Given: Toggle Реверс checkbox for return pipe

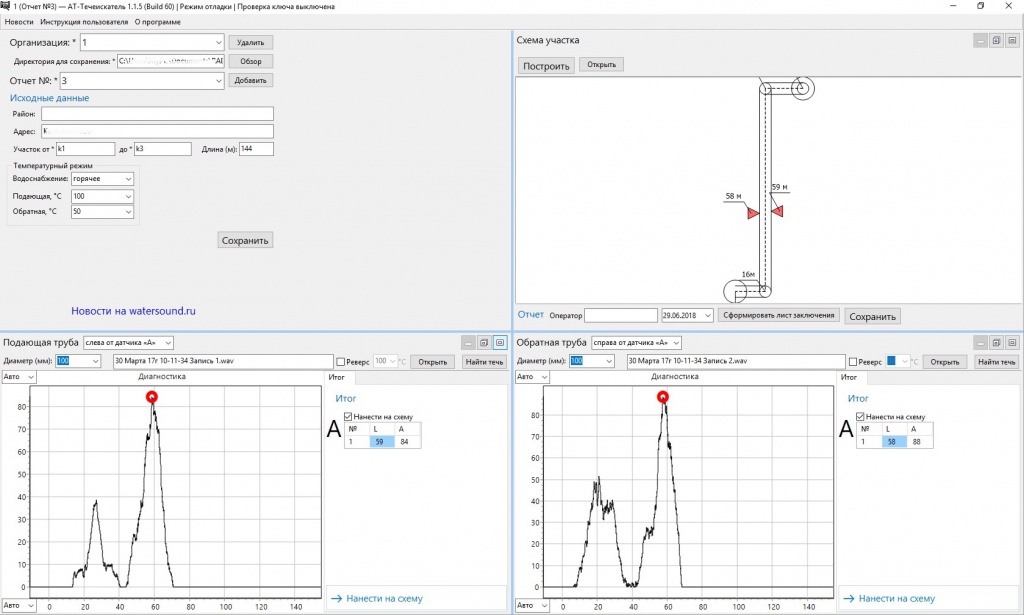Looking at the screenshot, I should [853, 362].
